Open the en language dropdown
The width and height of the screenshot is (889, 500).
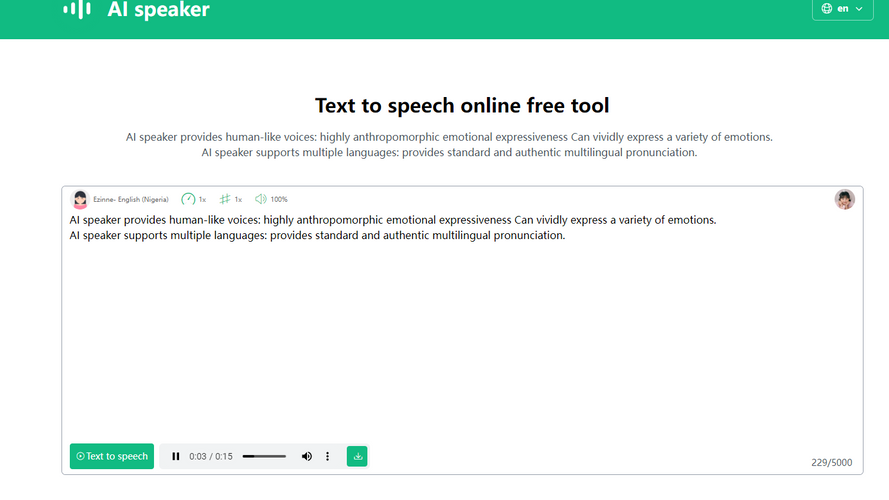click(x=843, y=9)
